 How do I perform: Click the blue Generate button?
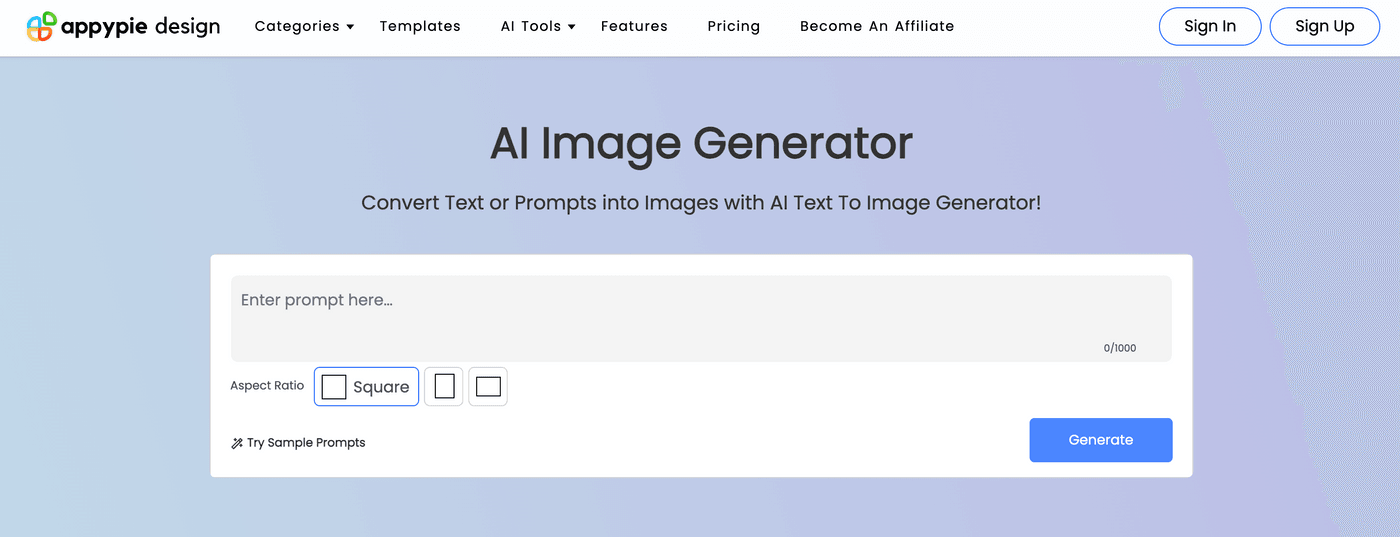(x=1100, y=440)
